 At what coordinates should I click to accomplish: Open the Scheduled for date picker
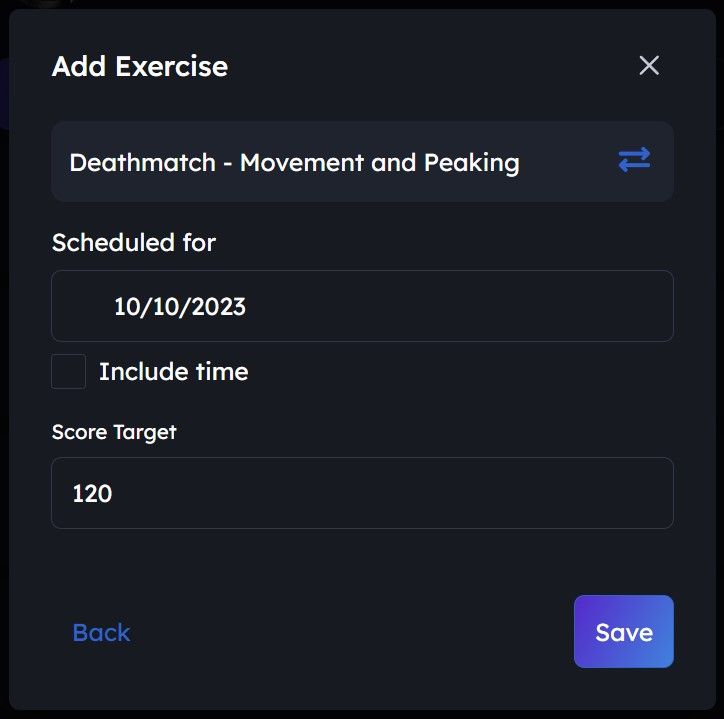[x=362, y=306]
